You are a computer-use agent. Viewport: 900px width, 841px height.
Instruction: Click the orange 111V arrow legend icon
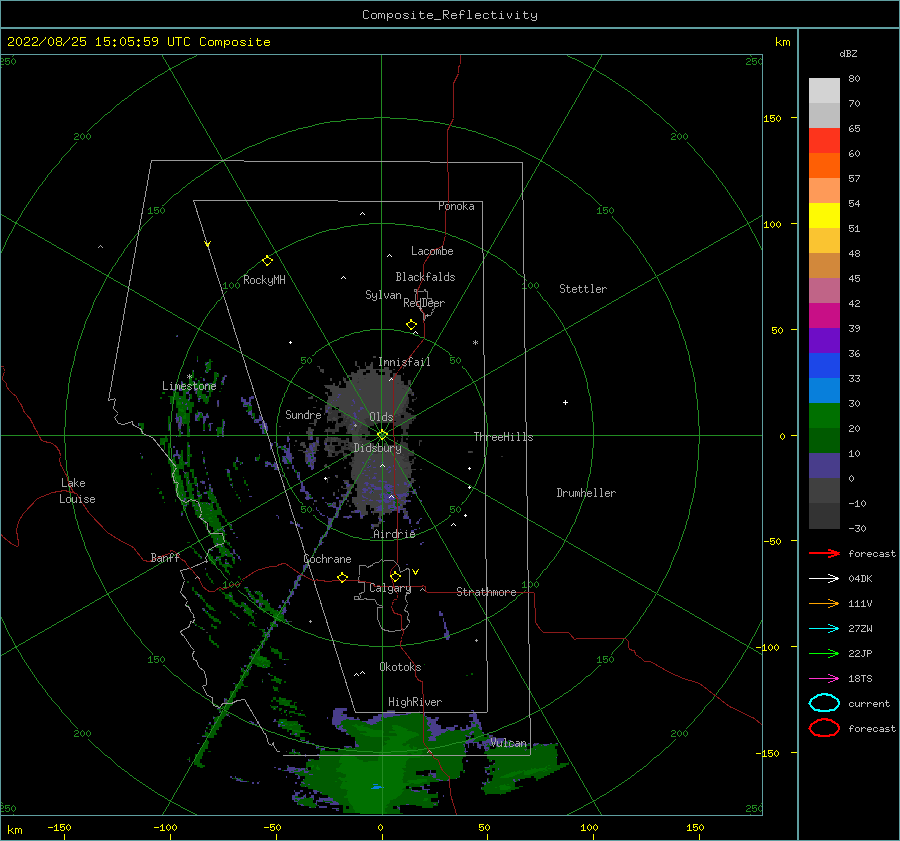point(824,603)
